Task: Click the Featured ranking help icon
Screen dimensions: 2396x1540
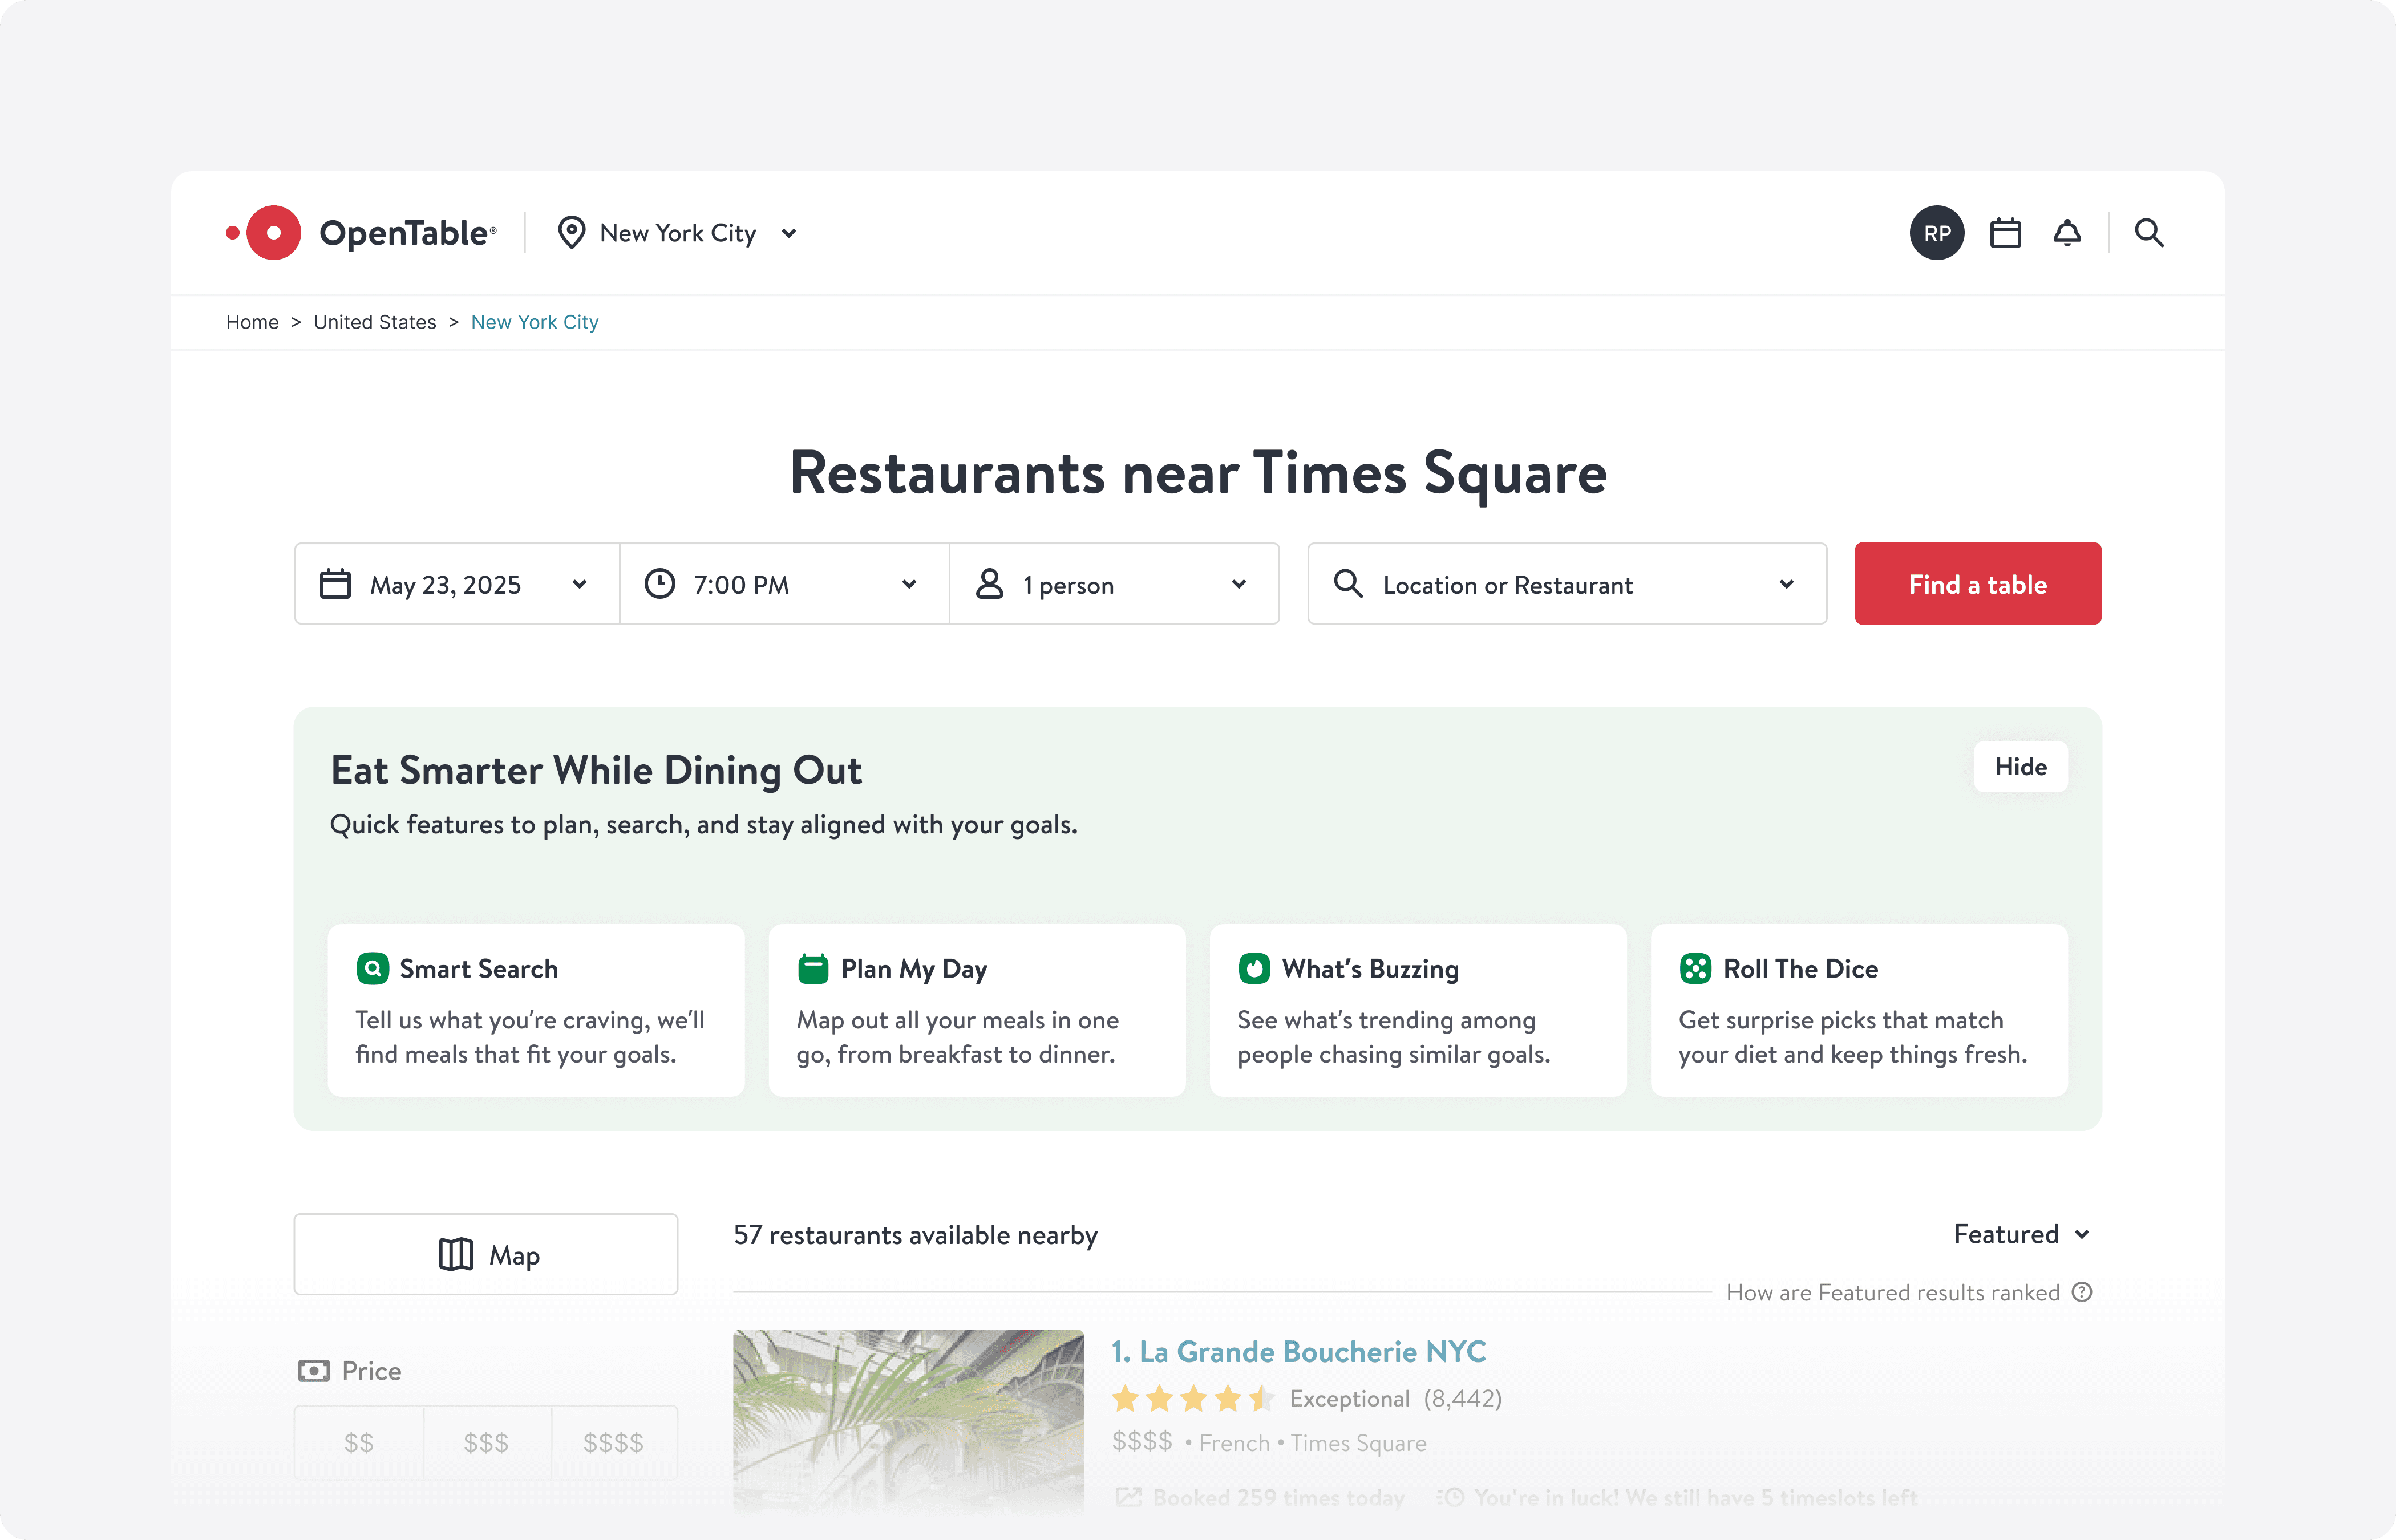Action: [x=2082, y=1292]
